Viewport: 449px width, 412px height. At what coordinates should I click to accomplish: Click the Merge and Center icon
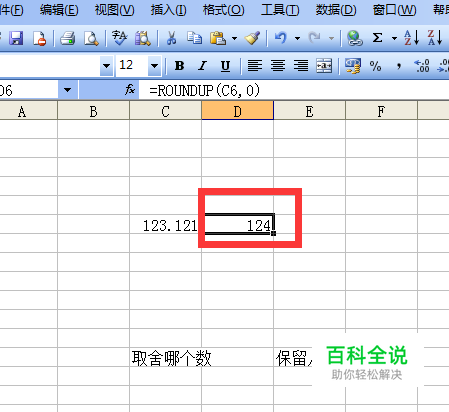click(324, 66)
